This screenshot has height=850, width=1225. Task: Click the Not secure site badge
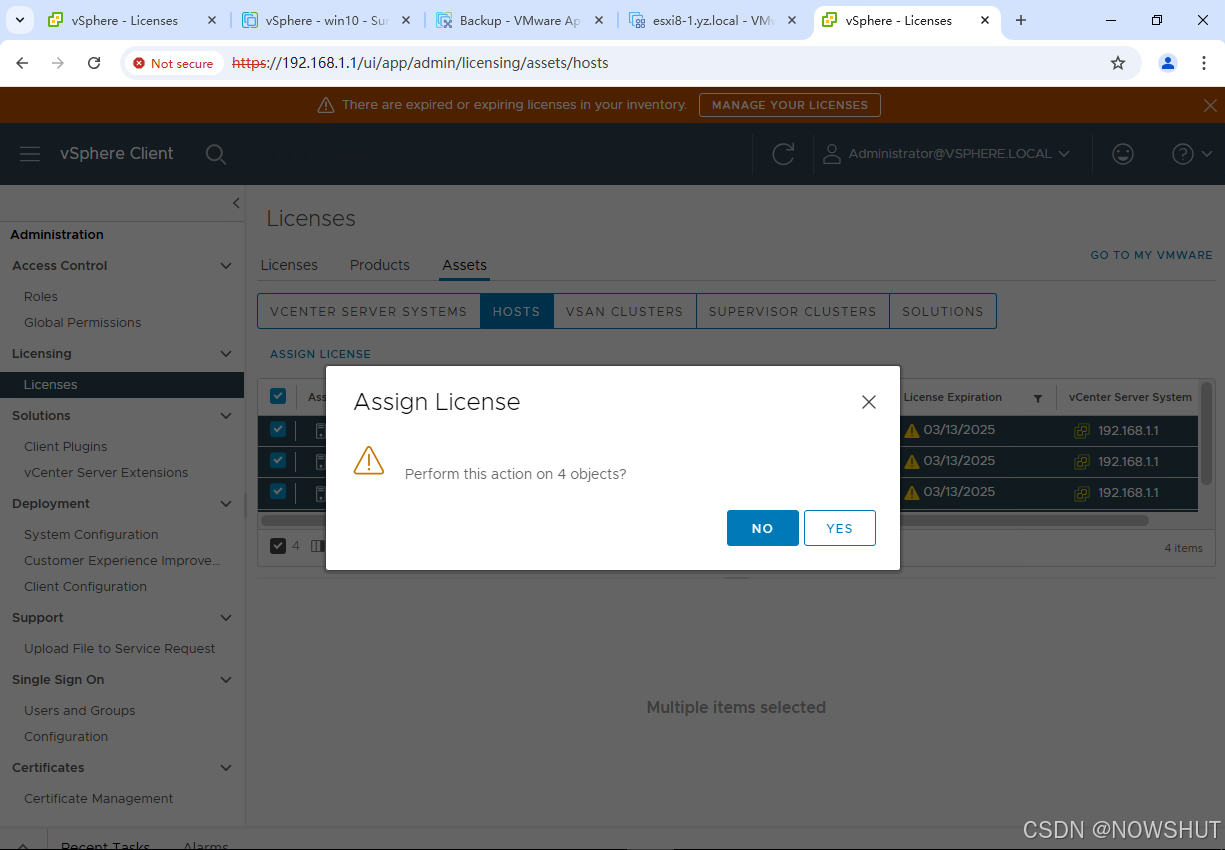click(173, 63)
